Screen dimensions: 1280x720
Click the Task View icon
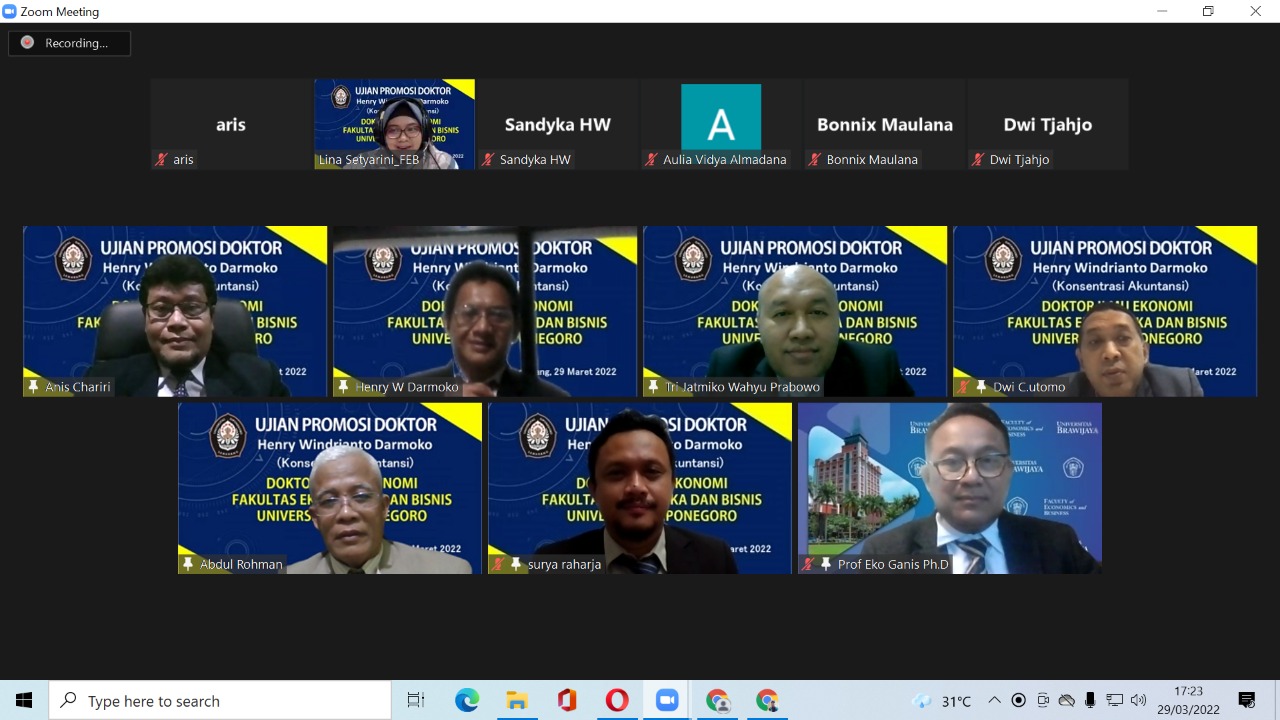(x=416, y=701)
